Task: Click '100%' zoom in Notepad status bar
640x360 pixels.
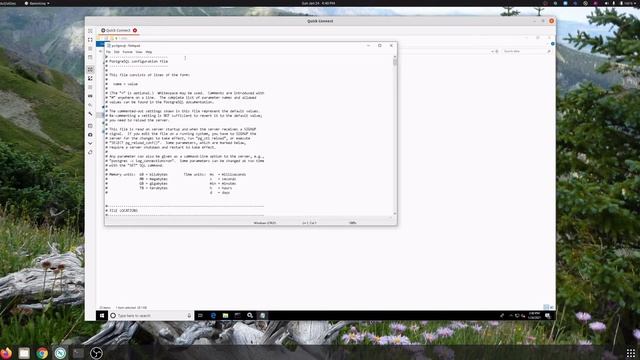Action: (353, 223)
